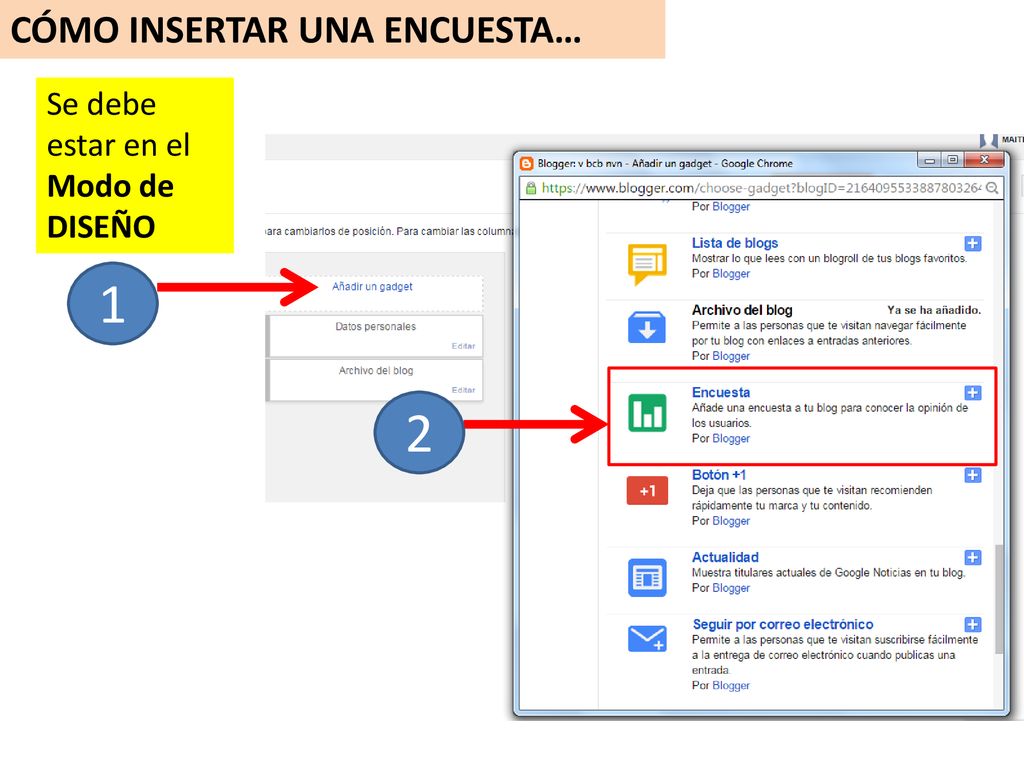This screenshot has height=768, width=1024.
Task: Add the Botón +1 gadget with plus button
Action: pos(972,475)
